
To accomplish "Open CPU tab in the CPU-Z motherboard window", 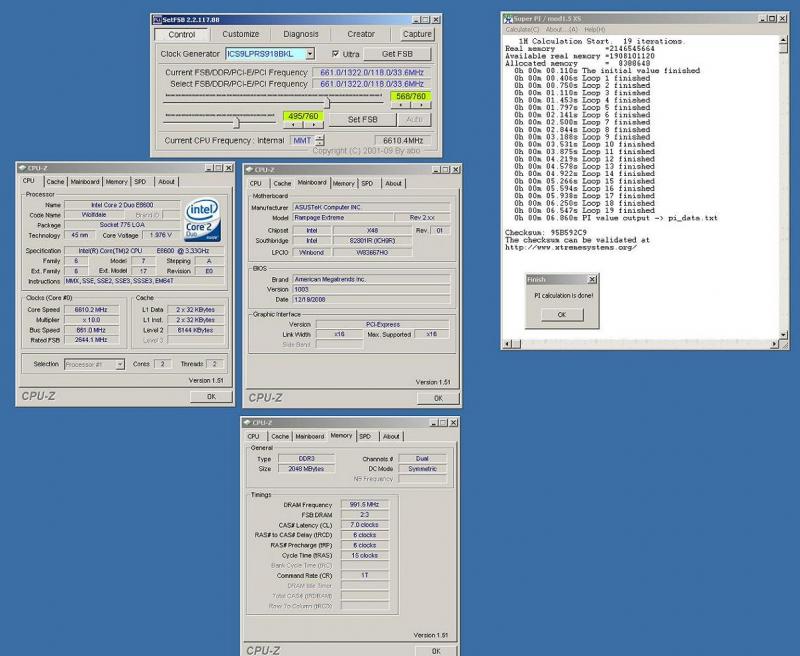I will point(256,183).
